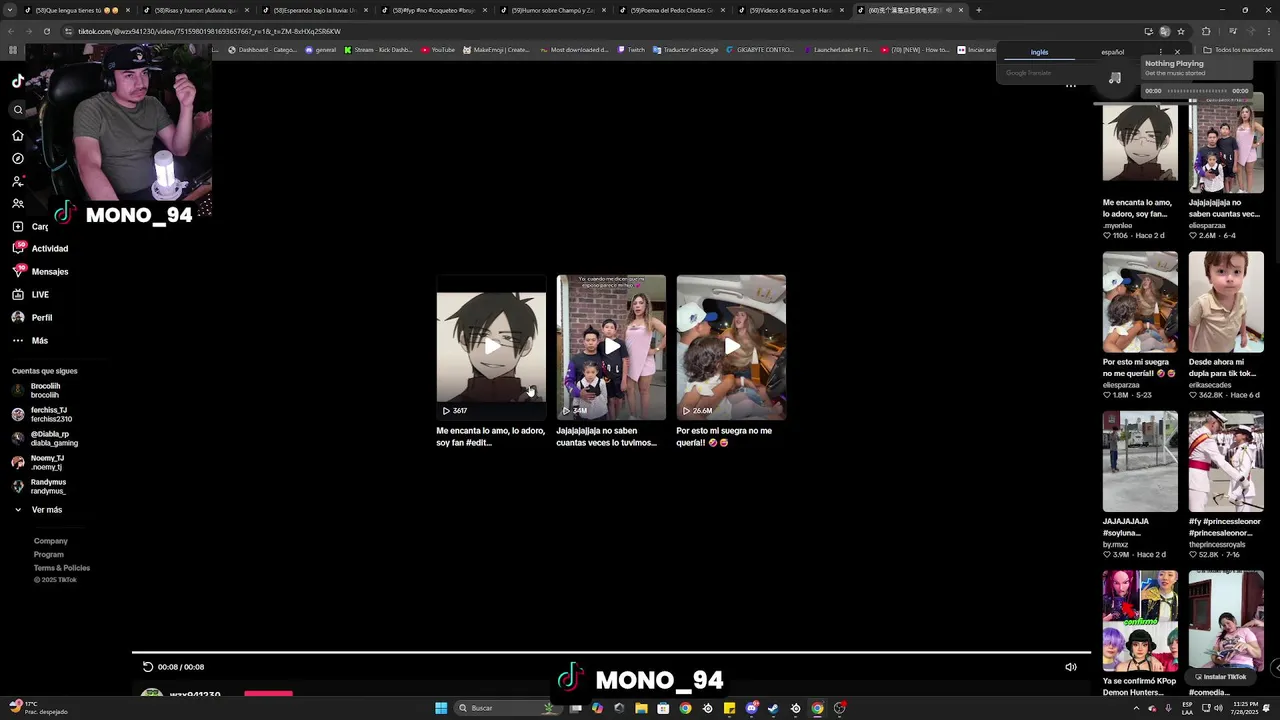This screenshot has height=720, width=1280.
Task: Play the 'Me encanta lo amo' suggested video
Action: tap(491, 347)
